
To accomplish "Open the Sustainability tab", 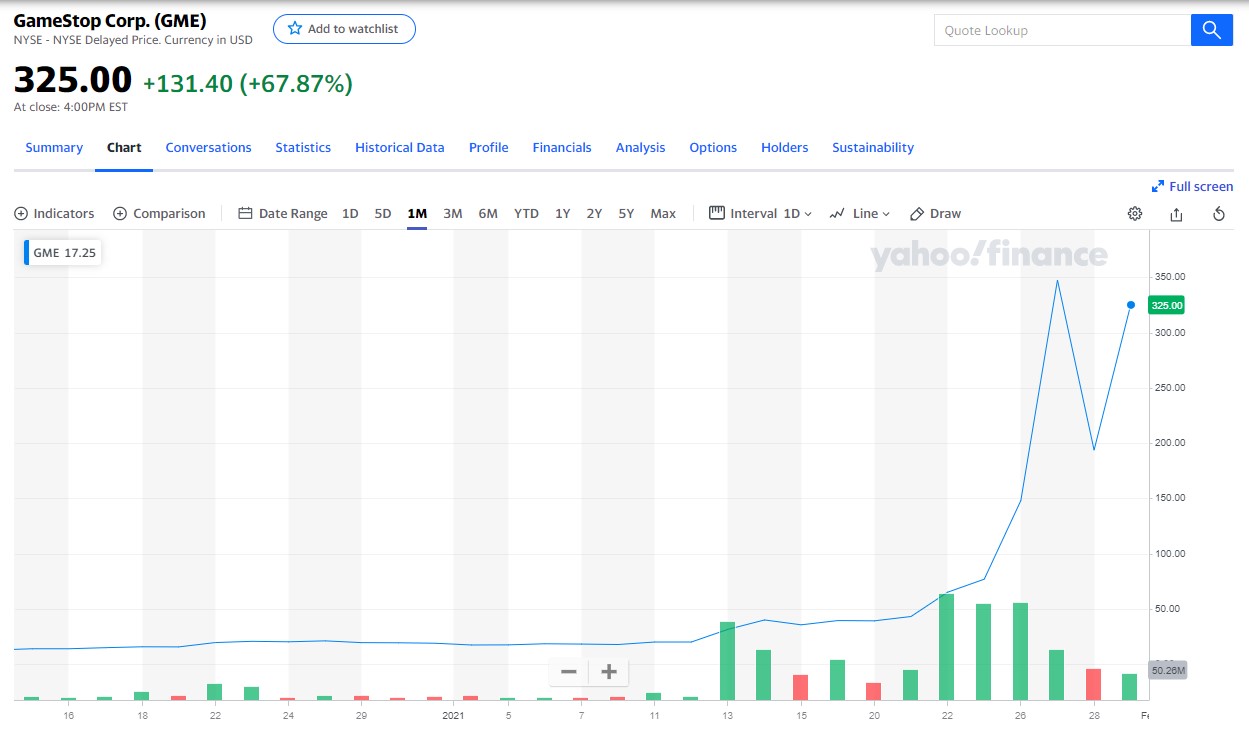I will click(x=873, y=147).
